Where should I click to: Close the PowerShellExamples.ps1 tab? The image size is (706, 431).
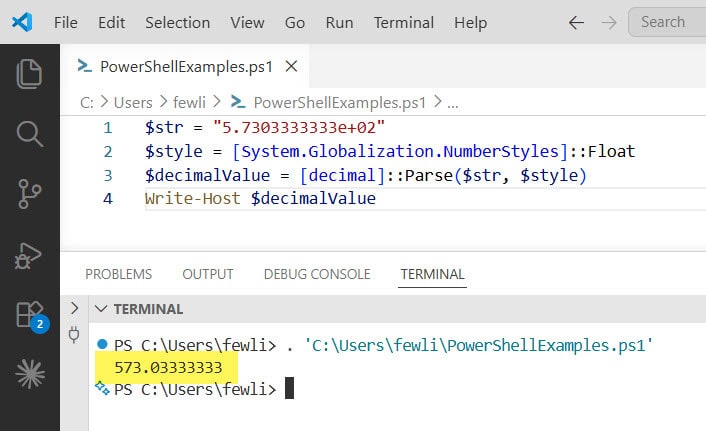(x=291, y=66)
